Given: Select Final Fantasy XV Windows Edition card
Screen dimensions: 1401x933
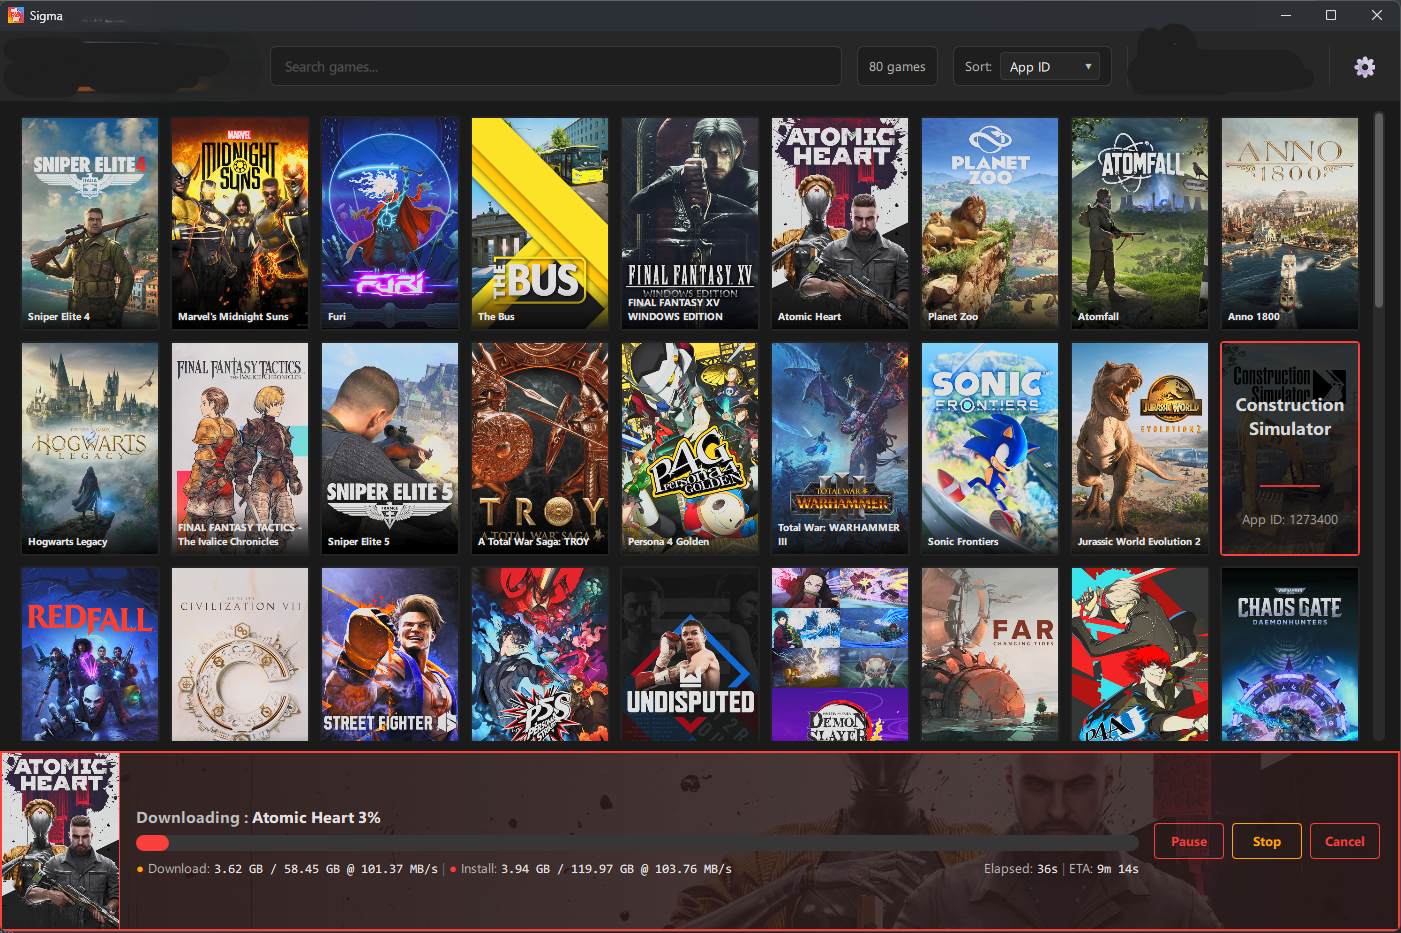Looking at the screenshot, I should 690,223.
